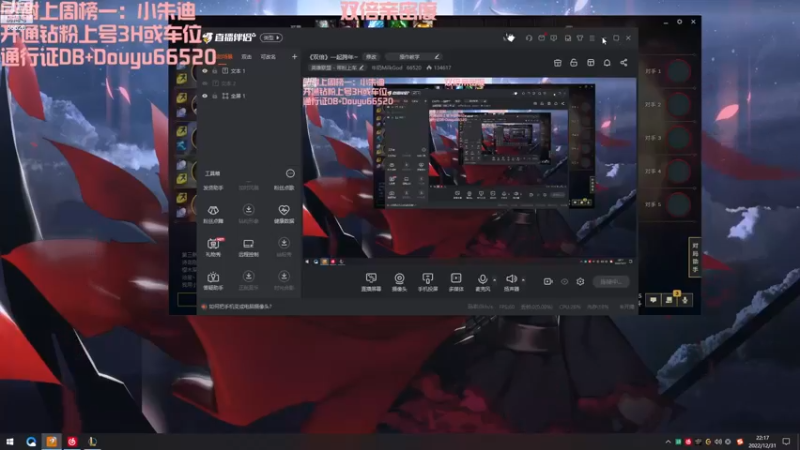Start recording with the camcorder icon
This screenshot has width=800, height=450.
click(548, 282)
